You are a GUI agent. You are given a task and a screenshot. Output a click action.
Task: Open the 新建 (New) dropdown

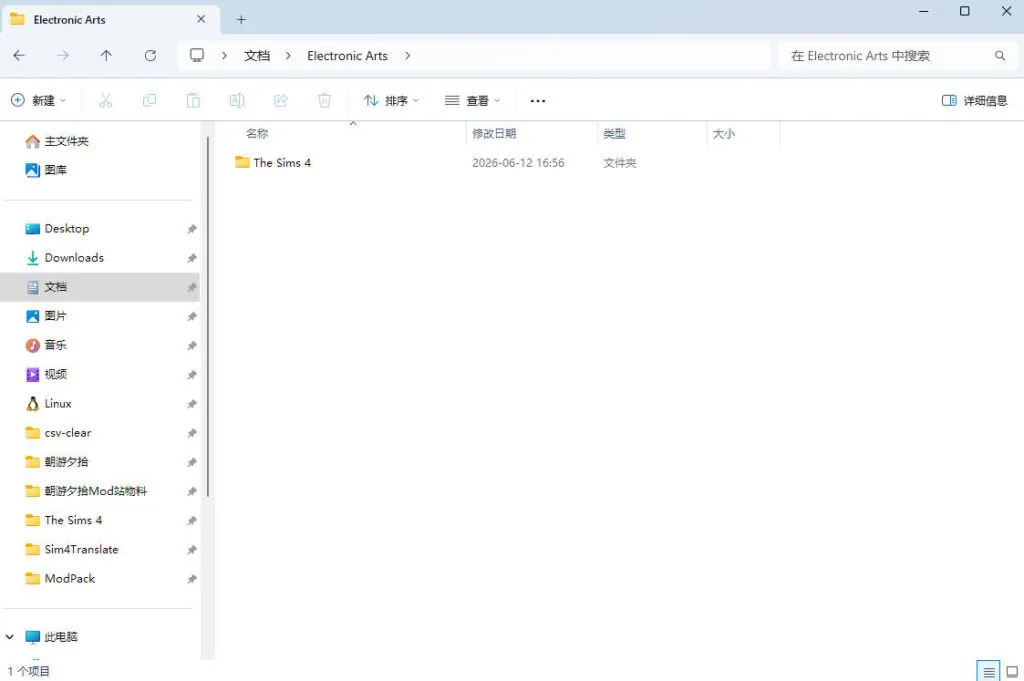39,101
